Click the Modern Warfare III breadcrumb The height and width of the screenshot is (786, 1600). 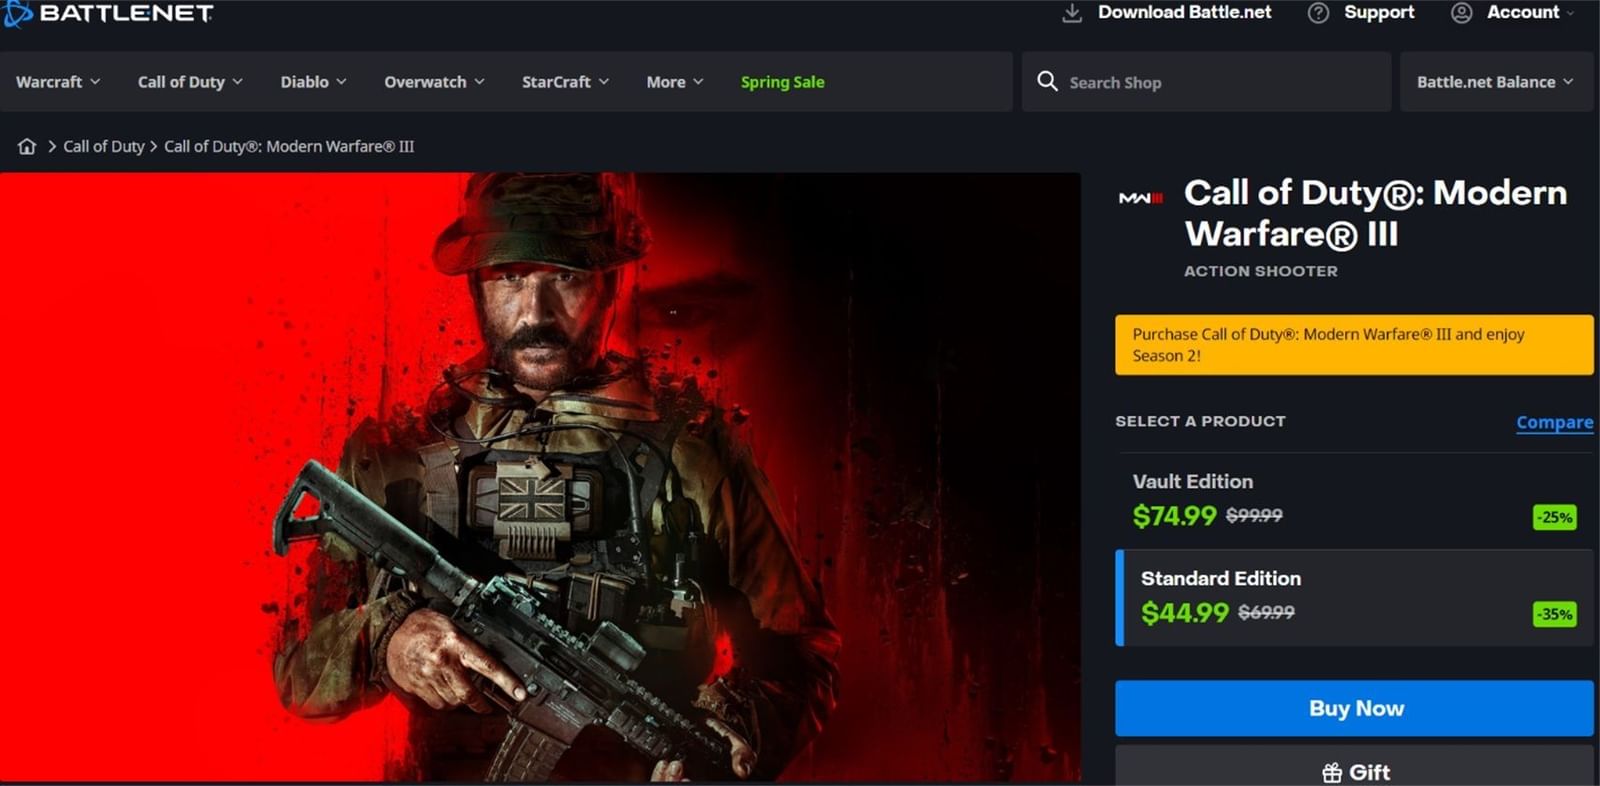pyautogui.click(x=289, y=146)
